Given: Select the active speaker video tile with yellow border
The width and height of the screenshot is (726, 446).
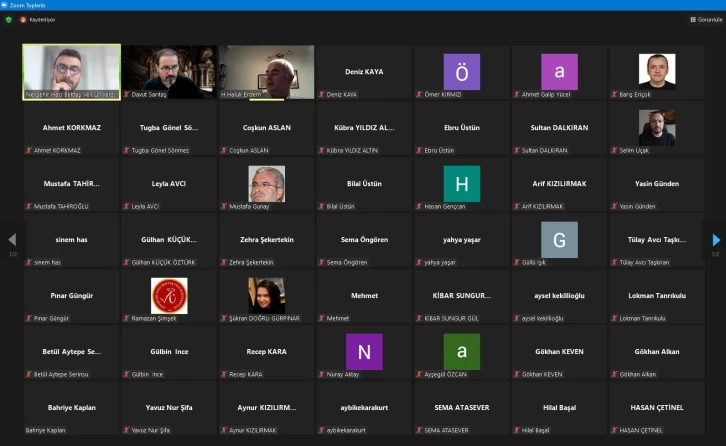Looking at the screenshot, I should point(71,72).
